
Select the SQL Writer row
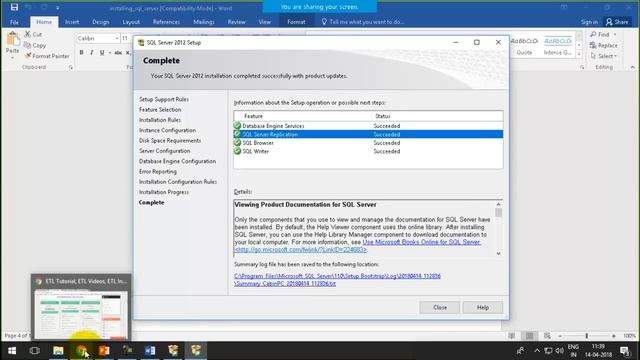point(368,151)
